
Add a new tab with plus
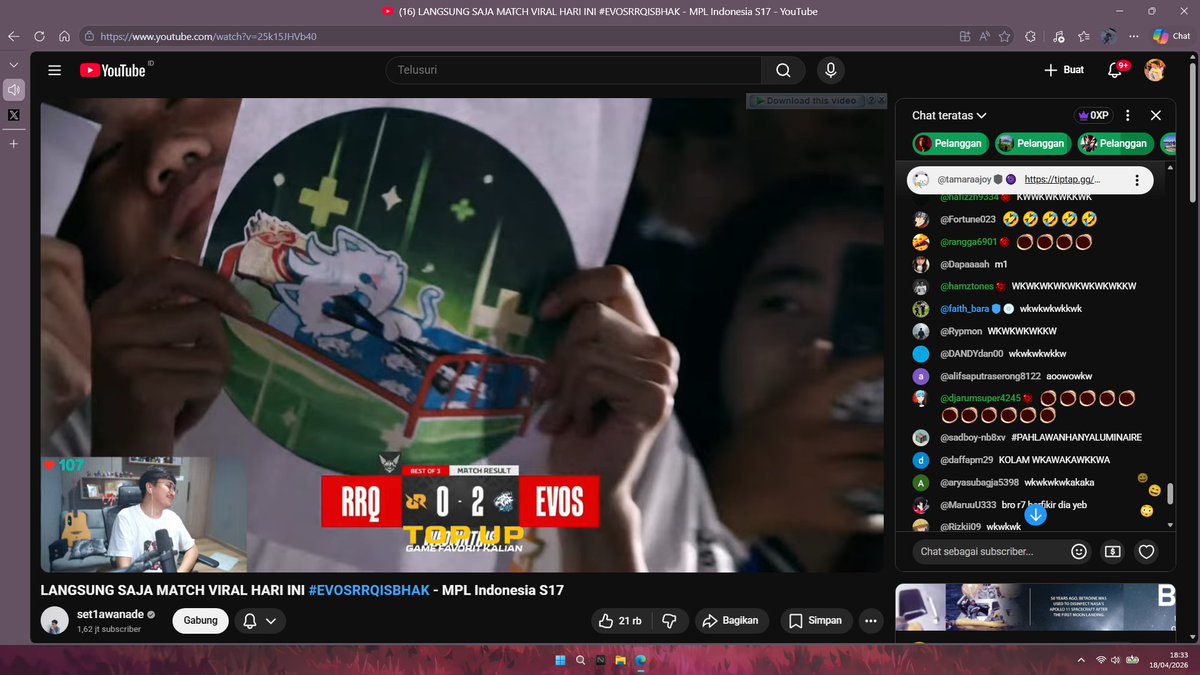tap(14, 144)
